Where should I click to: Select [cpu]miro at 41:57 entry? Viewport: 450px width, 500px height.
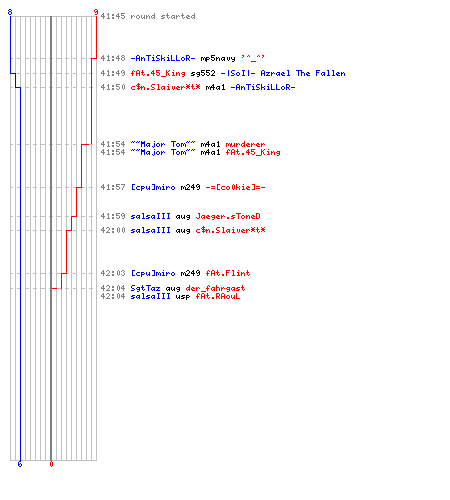coord(153,187)
